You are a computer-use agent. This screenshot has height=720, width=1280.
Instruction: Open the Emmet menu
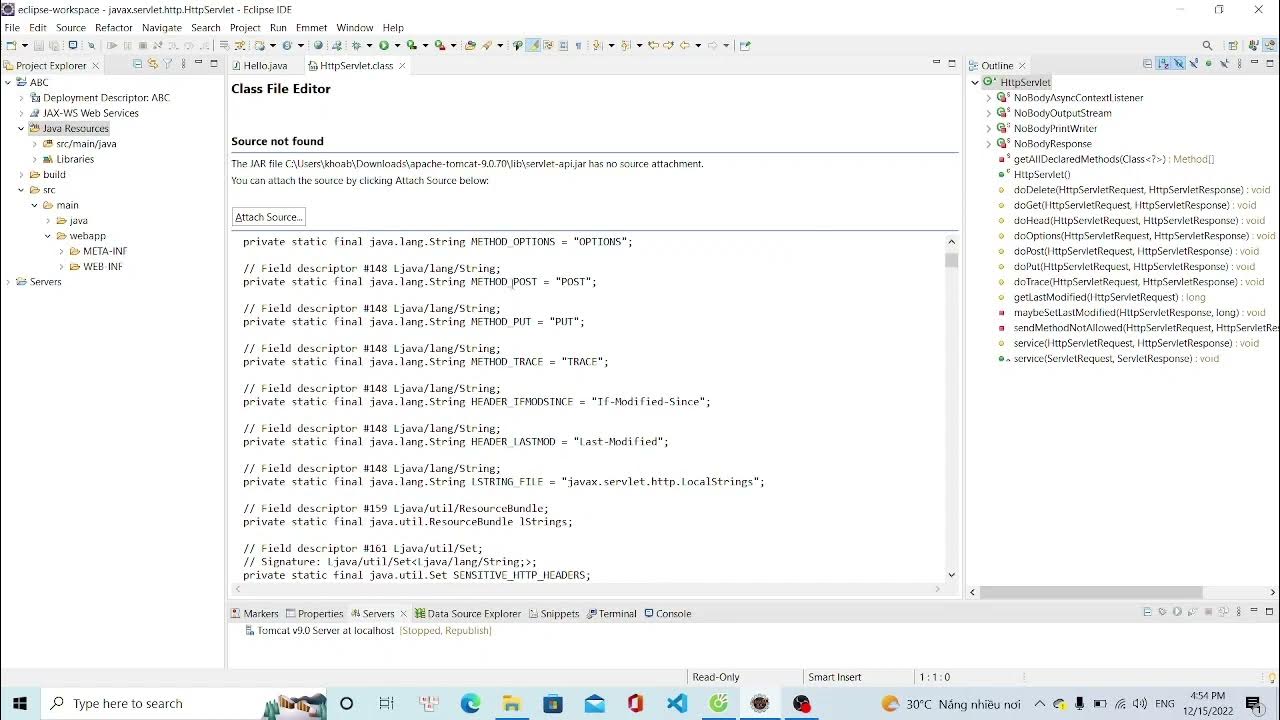311,28
